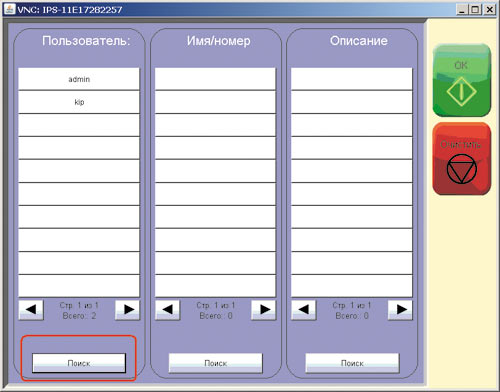The height and width of the screenshot is (392, 500).
Task: Go to next page in Имя/номер list
Action: 264,310
